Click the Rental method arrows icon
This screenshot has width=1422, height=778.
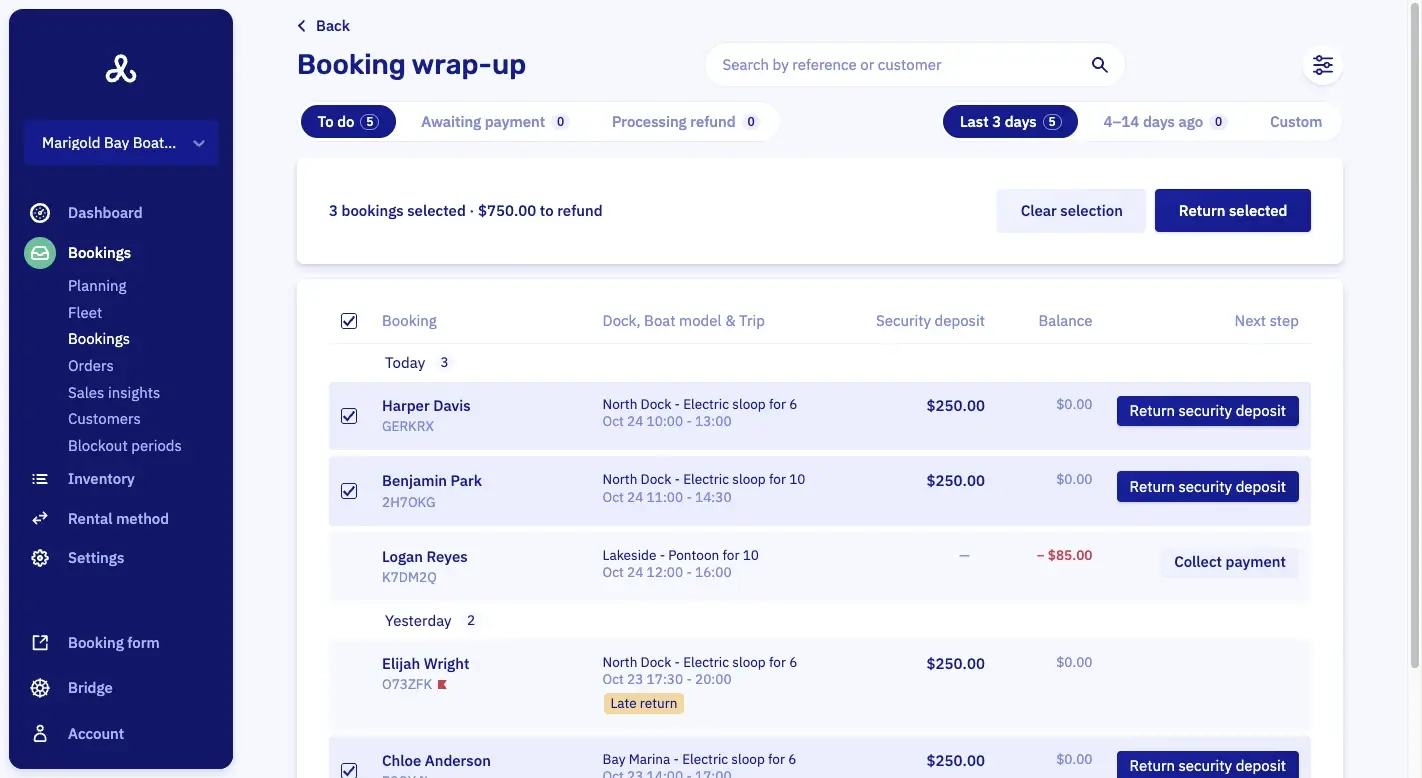click(x=40, y=519)
